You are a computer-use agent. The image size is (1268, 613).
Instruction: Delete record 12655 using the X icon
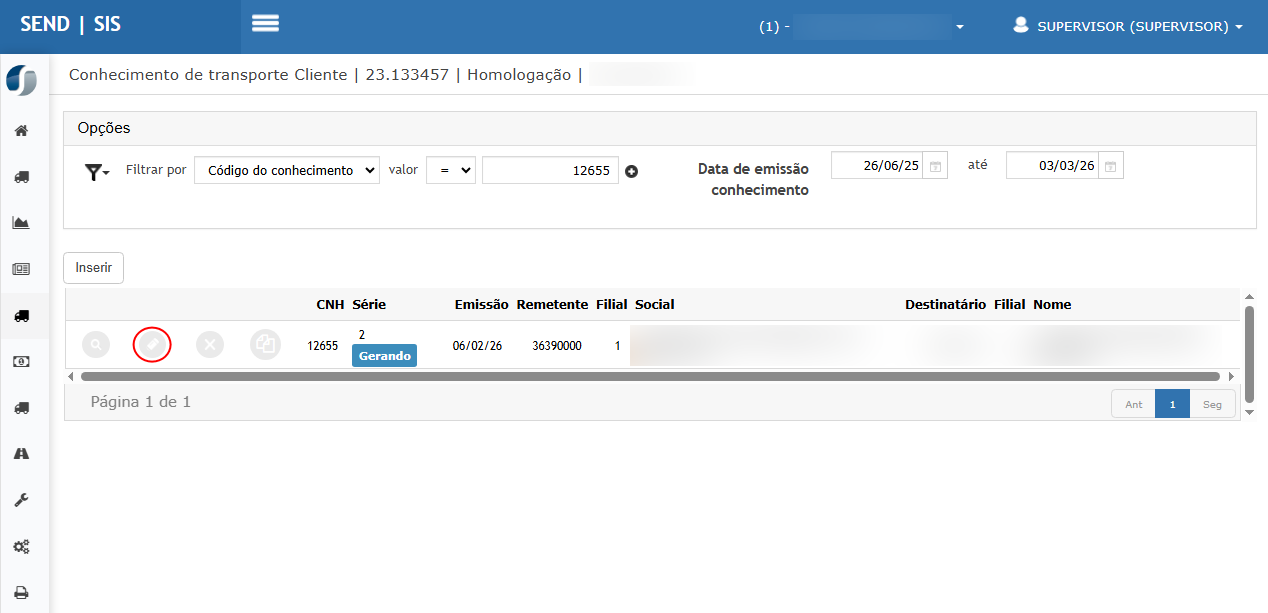(209, 345)
